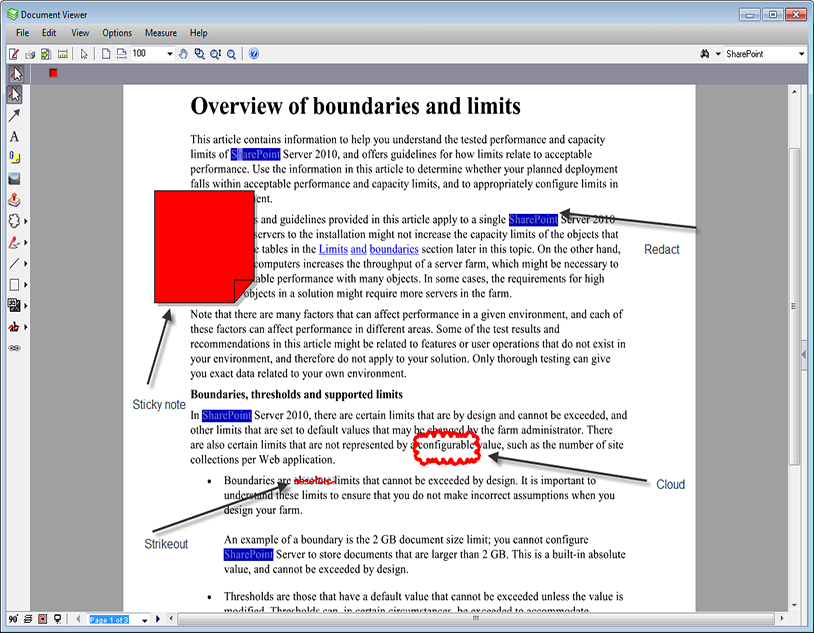
Task: Select the hand pan tool
Action: 183,53
